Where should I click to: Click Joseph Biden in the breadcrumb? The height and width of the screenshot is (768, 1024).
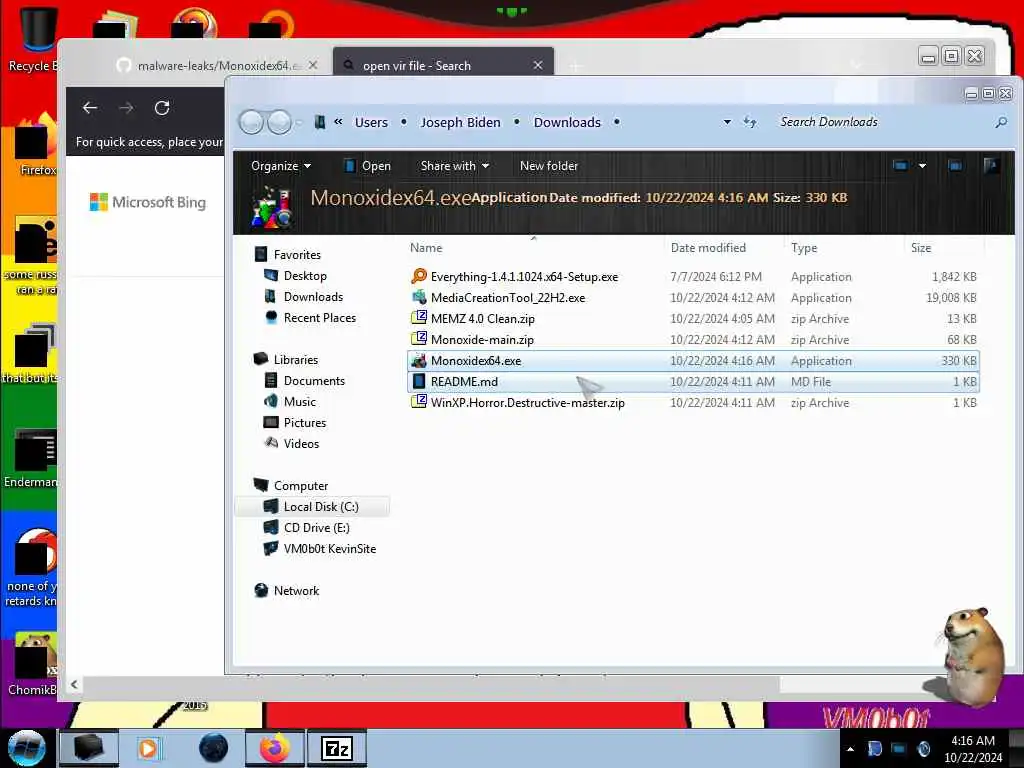tap(460, 122)
